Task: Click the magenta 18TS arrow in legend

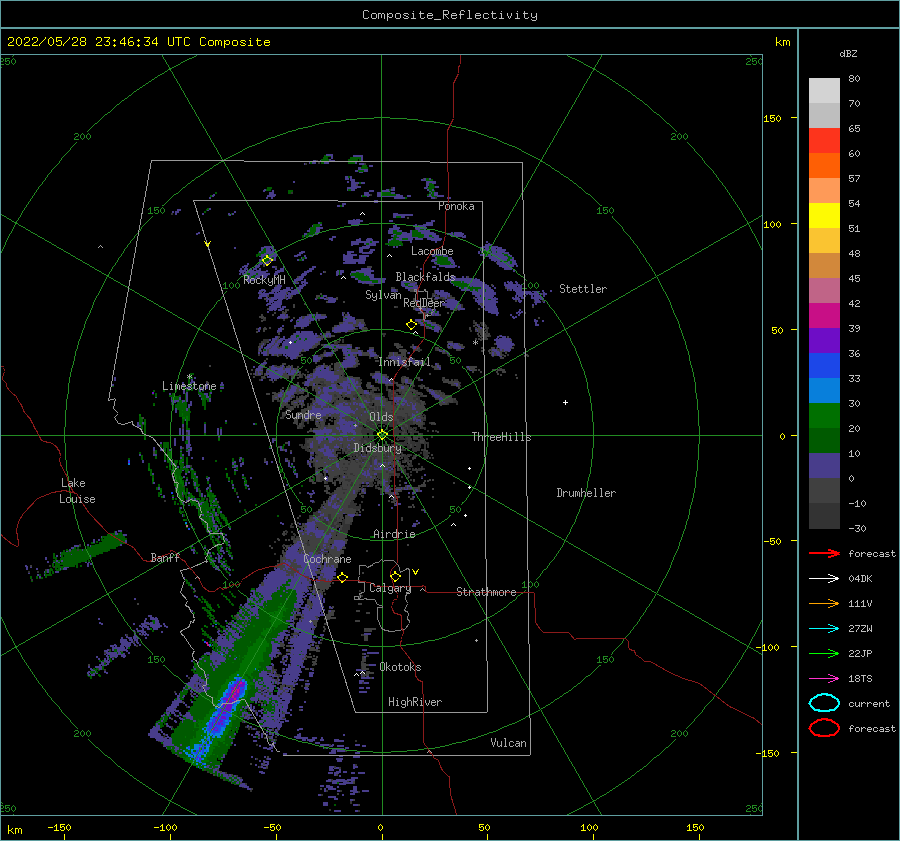Action: point(824,679)
